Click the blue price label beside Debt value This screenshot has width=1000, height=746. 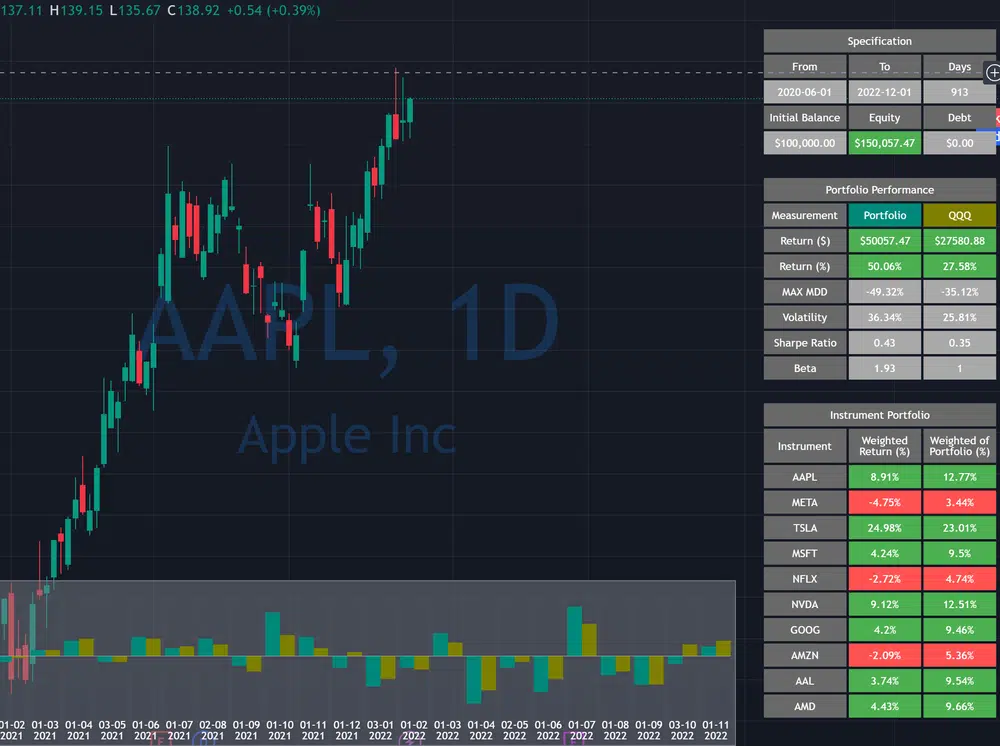point(996,135)
